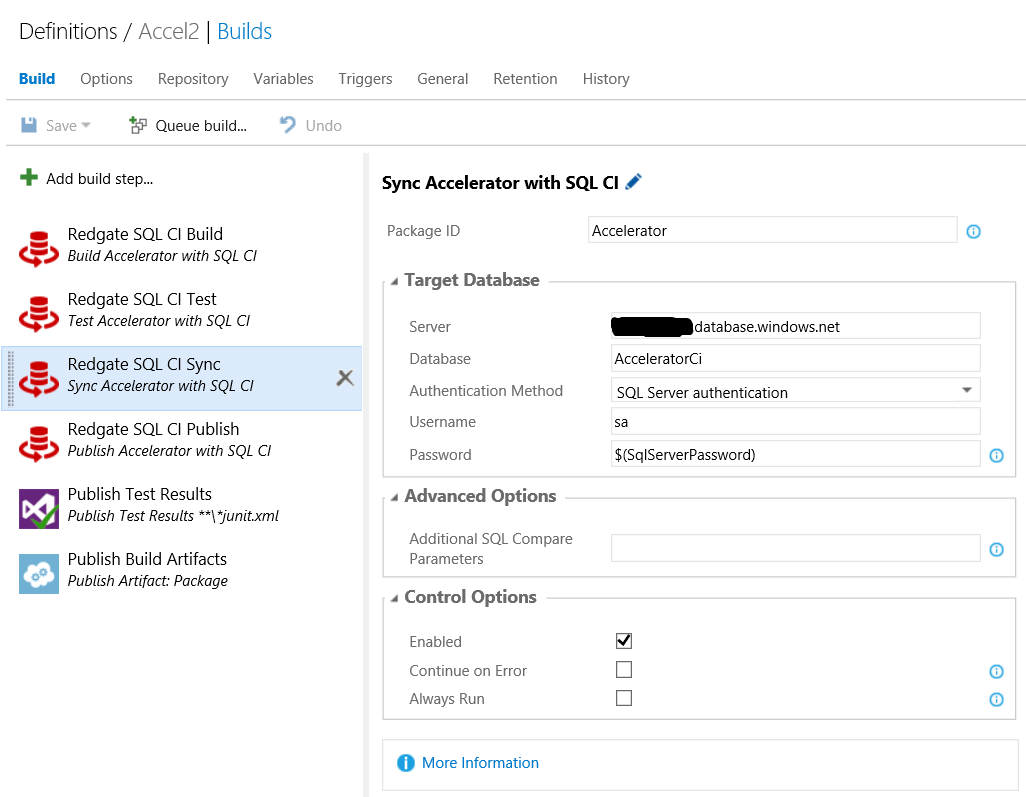Click 'Publish Artifact: Package' subtitle text
This screenshot has width=1026, height=797.
click(148, 581)
